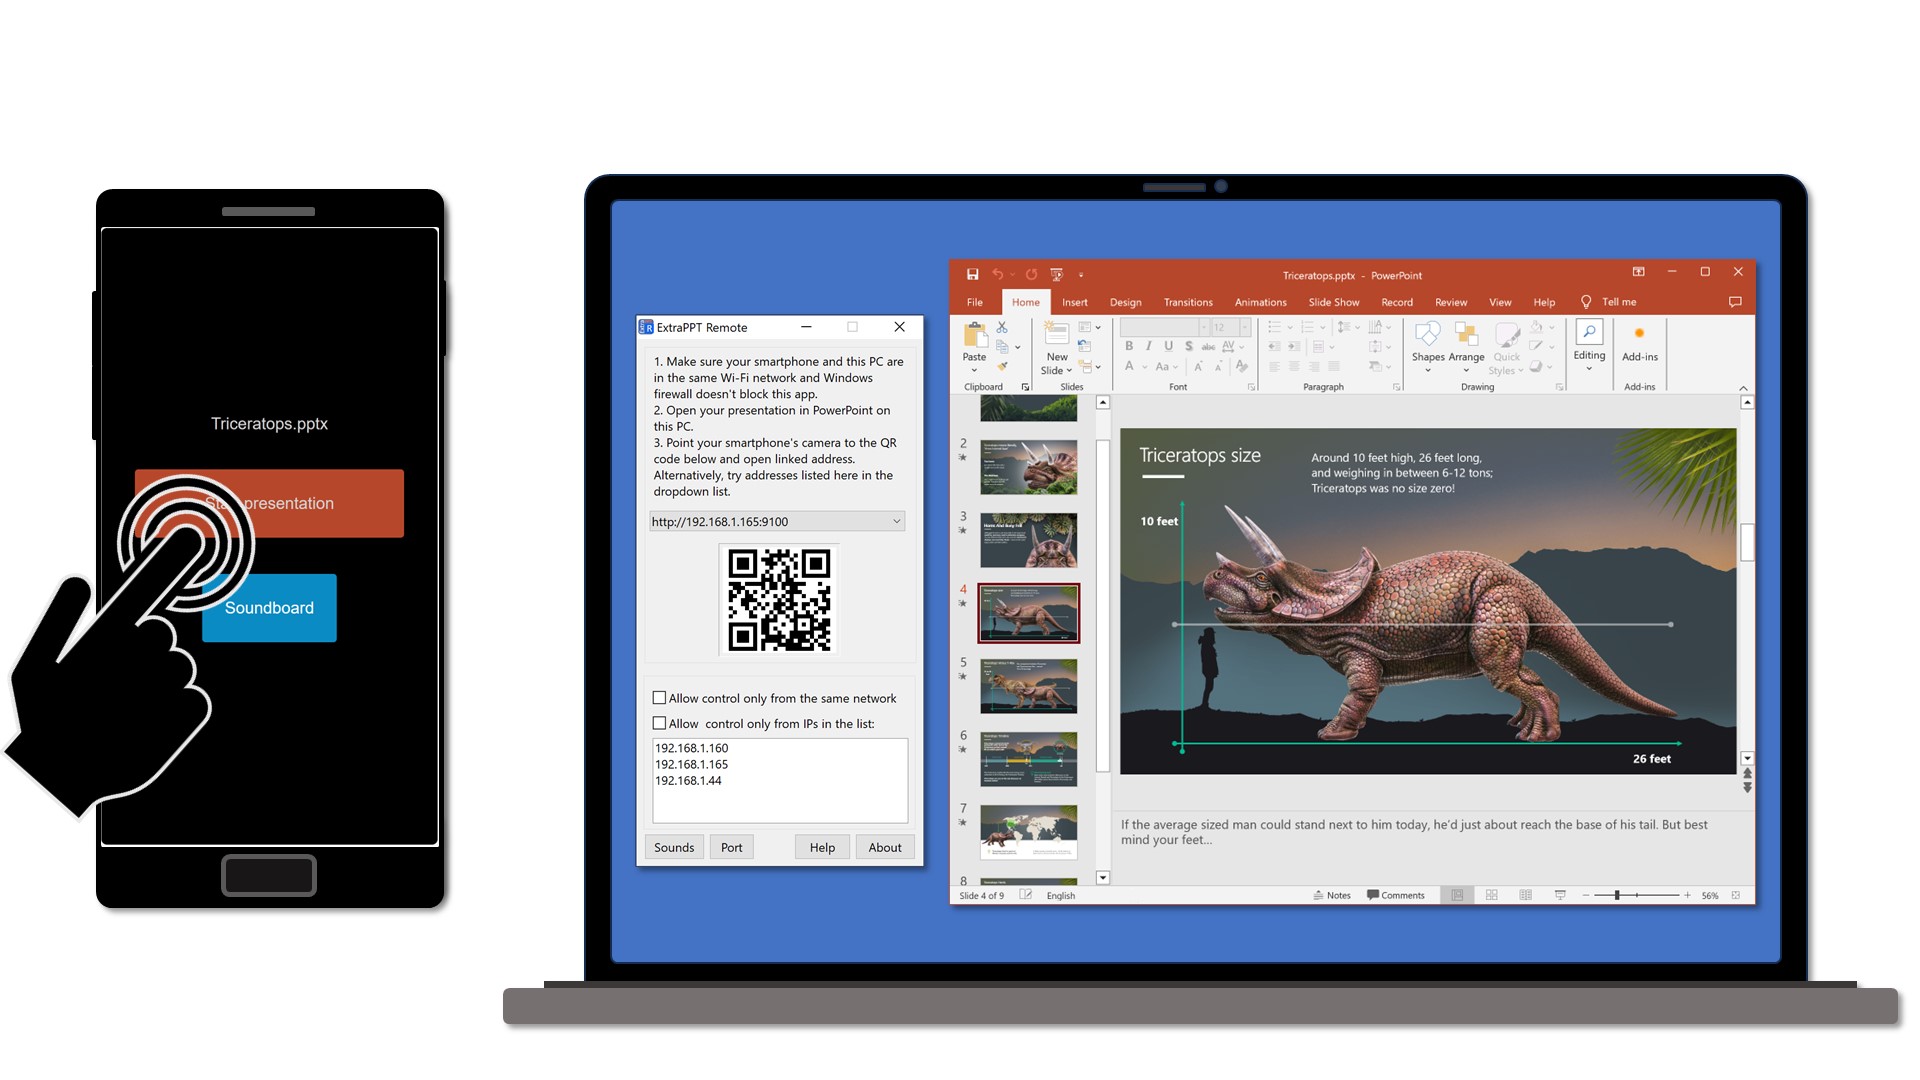Click the spell check icon in status bar
This screenshot has width=1920, height=1080.
[x=1025, y=895]
